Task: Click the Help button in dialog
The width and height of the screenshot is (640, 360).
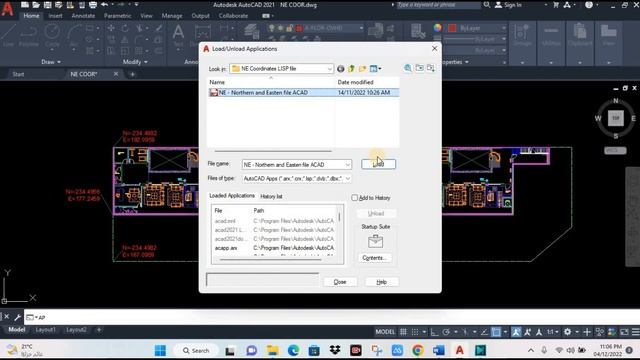Action: [382, 282]
